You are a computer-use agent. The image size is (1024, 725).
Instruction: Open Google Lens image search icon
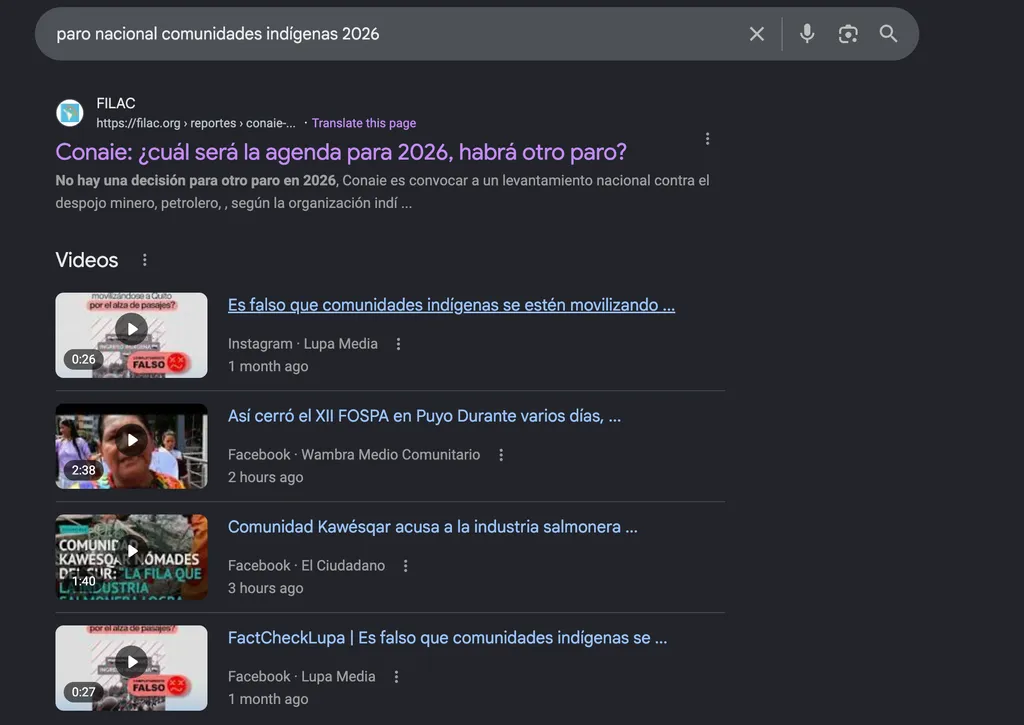pyautogui.click(x=848, y=34)
